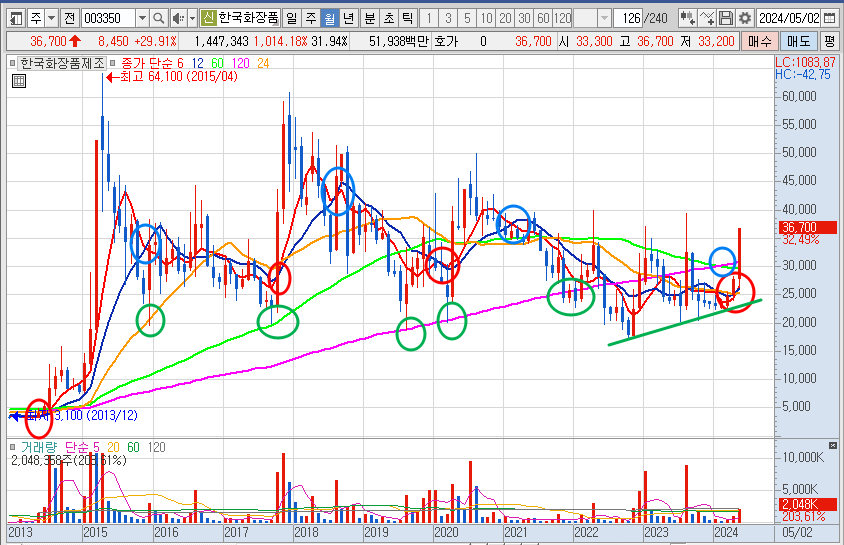The height and width of the screenshot is (545, 844).
Task: Toggle the small square before 종가 단순
Action: (112, 63)
